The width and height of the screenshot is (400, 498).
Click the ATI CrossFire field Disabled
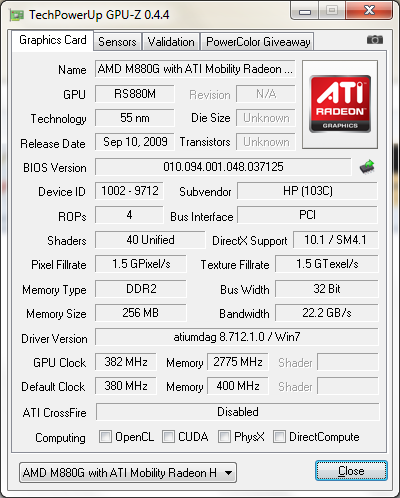[x=238, y=412]
